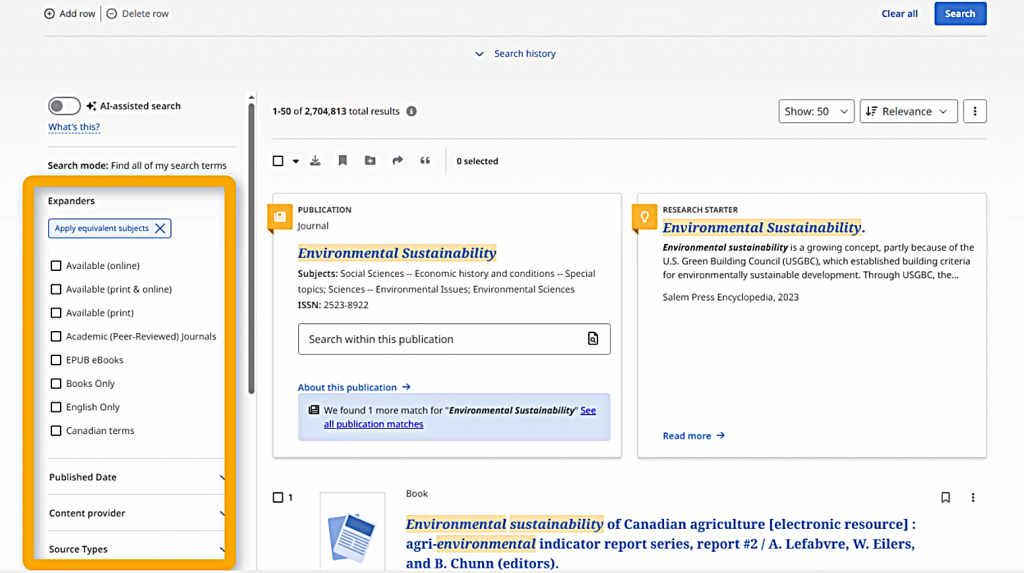The image size is (1024, 573).
Task: Click the blue Search button
Action: [x=960, y=14]
